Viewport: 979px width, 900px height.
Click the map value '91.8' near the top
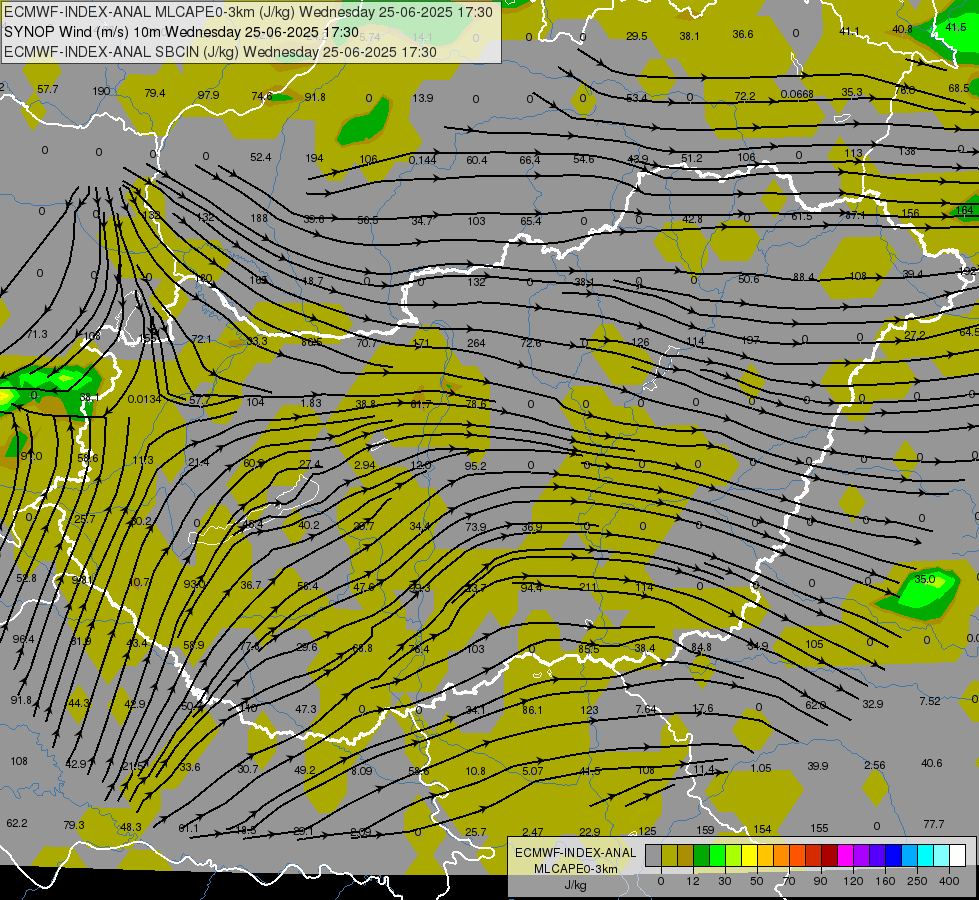[x=315, y=97]
